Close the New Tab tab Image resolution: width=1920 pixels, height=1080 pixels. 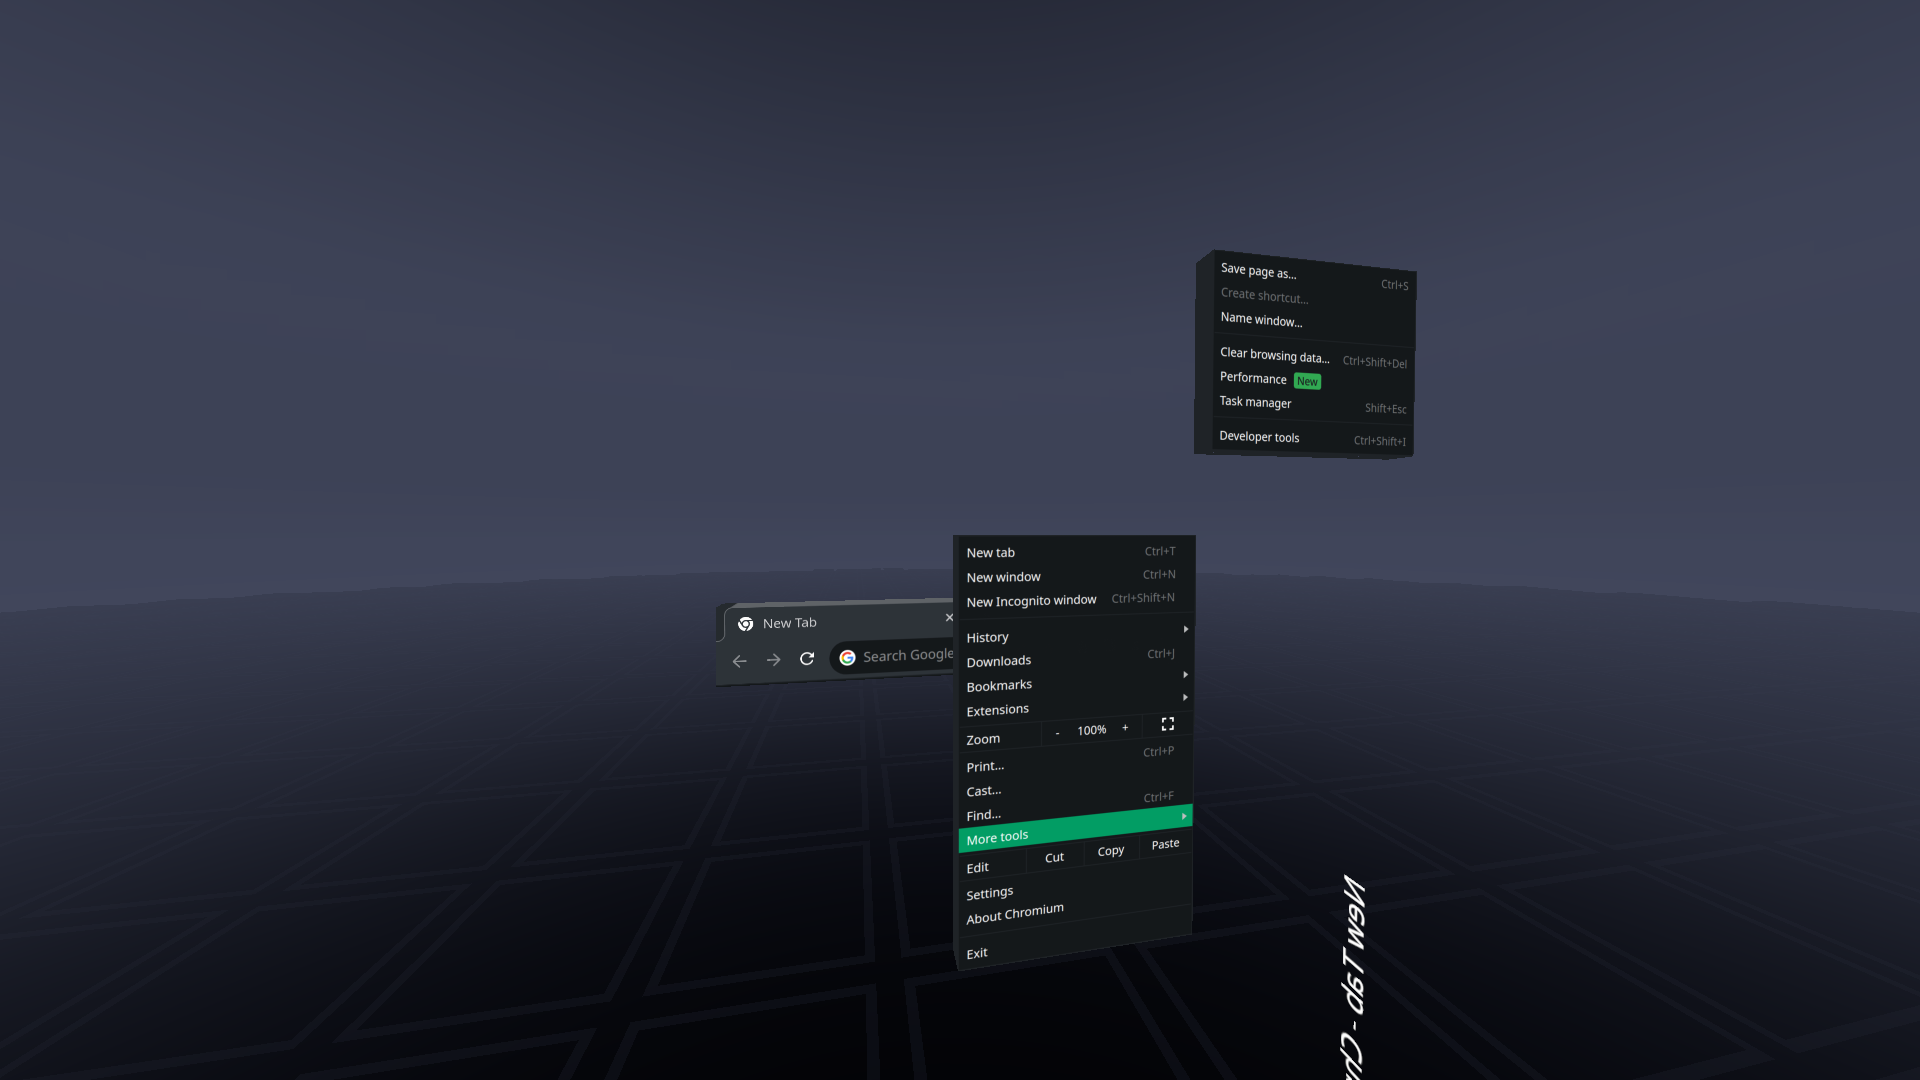point(949,617)
